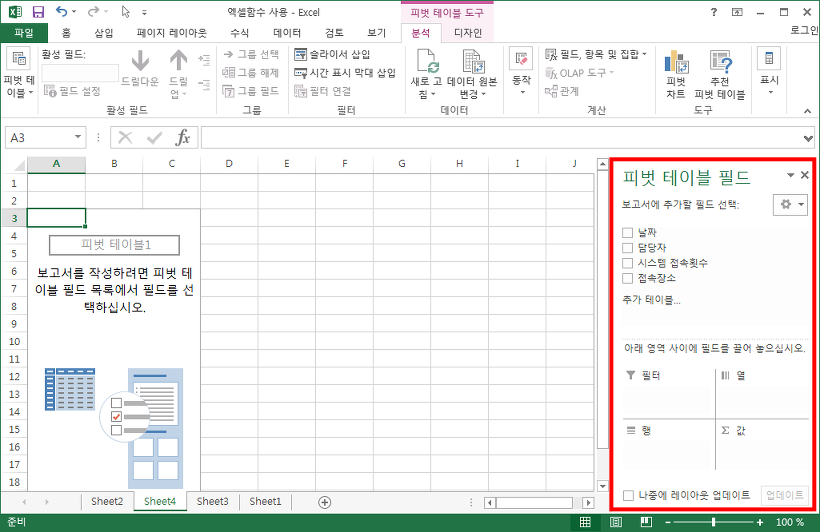Open the Name Box dropdown arrow
The height and width of the screenshot is (532, 820).
coord(78,137)
